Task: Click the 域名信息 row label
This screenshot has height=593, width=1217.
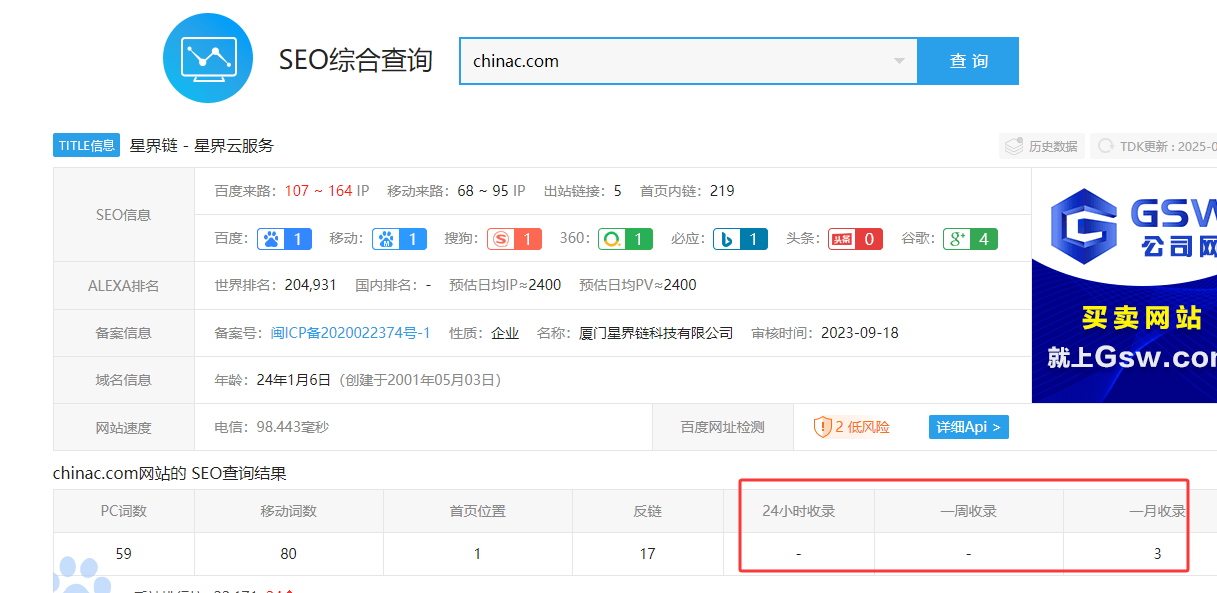Action: [x=124, y=380]
